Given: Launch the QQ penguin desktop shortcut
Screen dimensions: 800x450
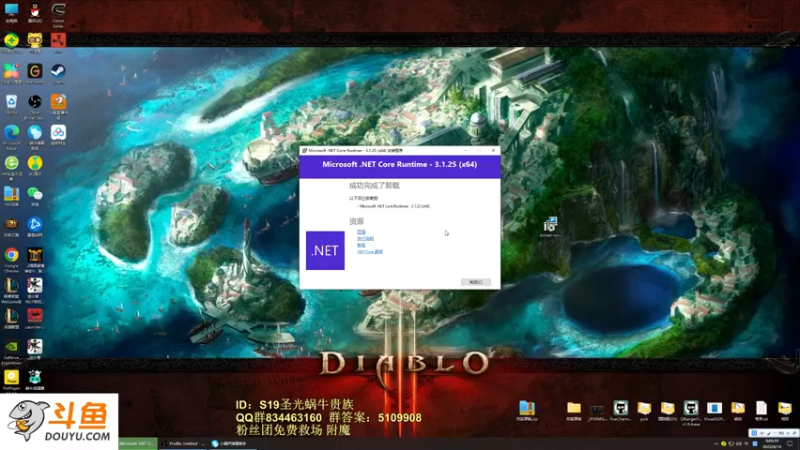Looking at the screenshot, I should (35, 12).
